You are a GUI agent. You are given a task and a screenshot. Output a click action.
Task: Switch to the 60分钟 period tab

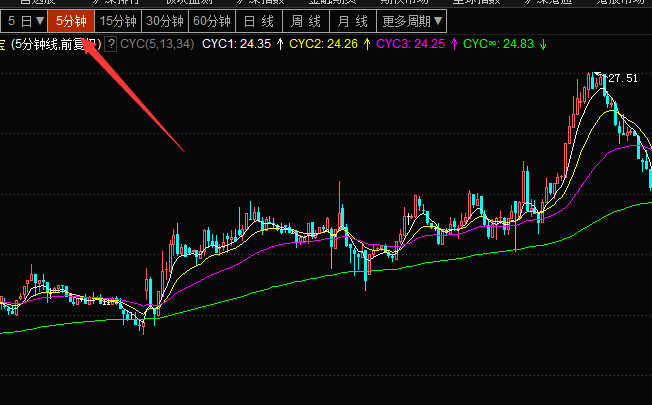(212, 21)
